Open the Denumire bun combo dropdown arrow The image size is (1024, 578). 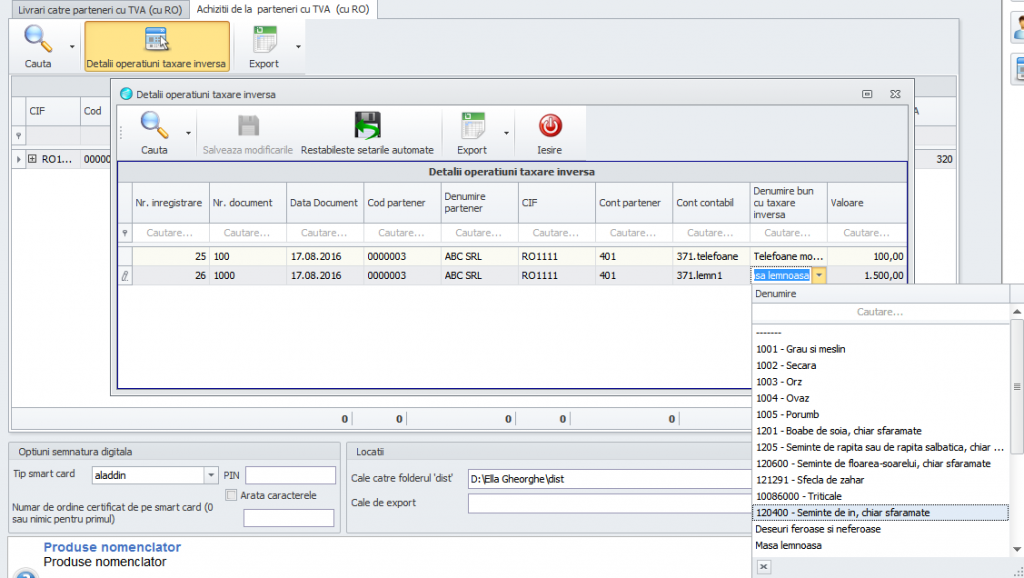click(819, 276)
